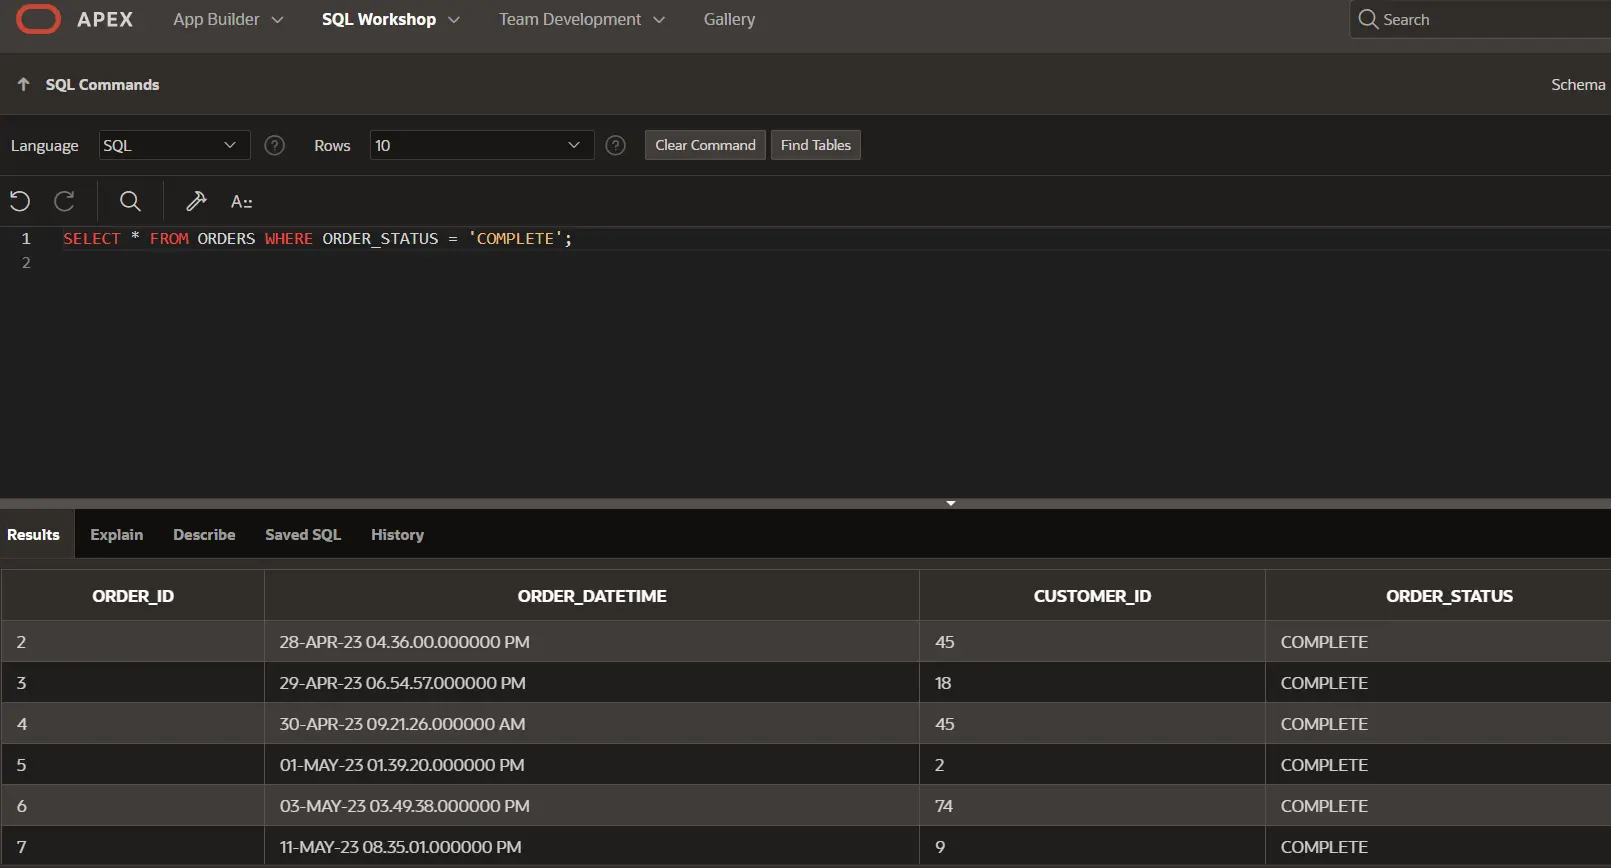
Task: Click the 'COMPLETE' string in the query
Action: [x=515, y=238]
